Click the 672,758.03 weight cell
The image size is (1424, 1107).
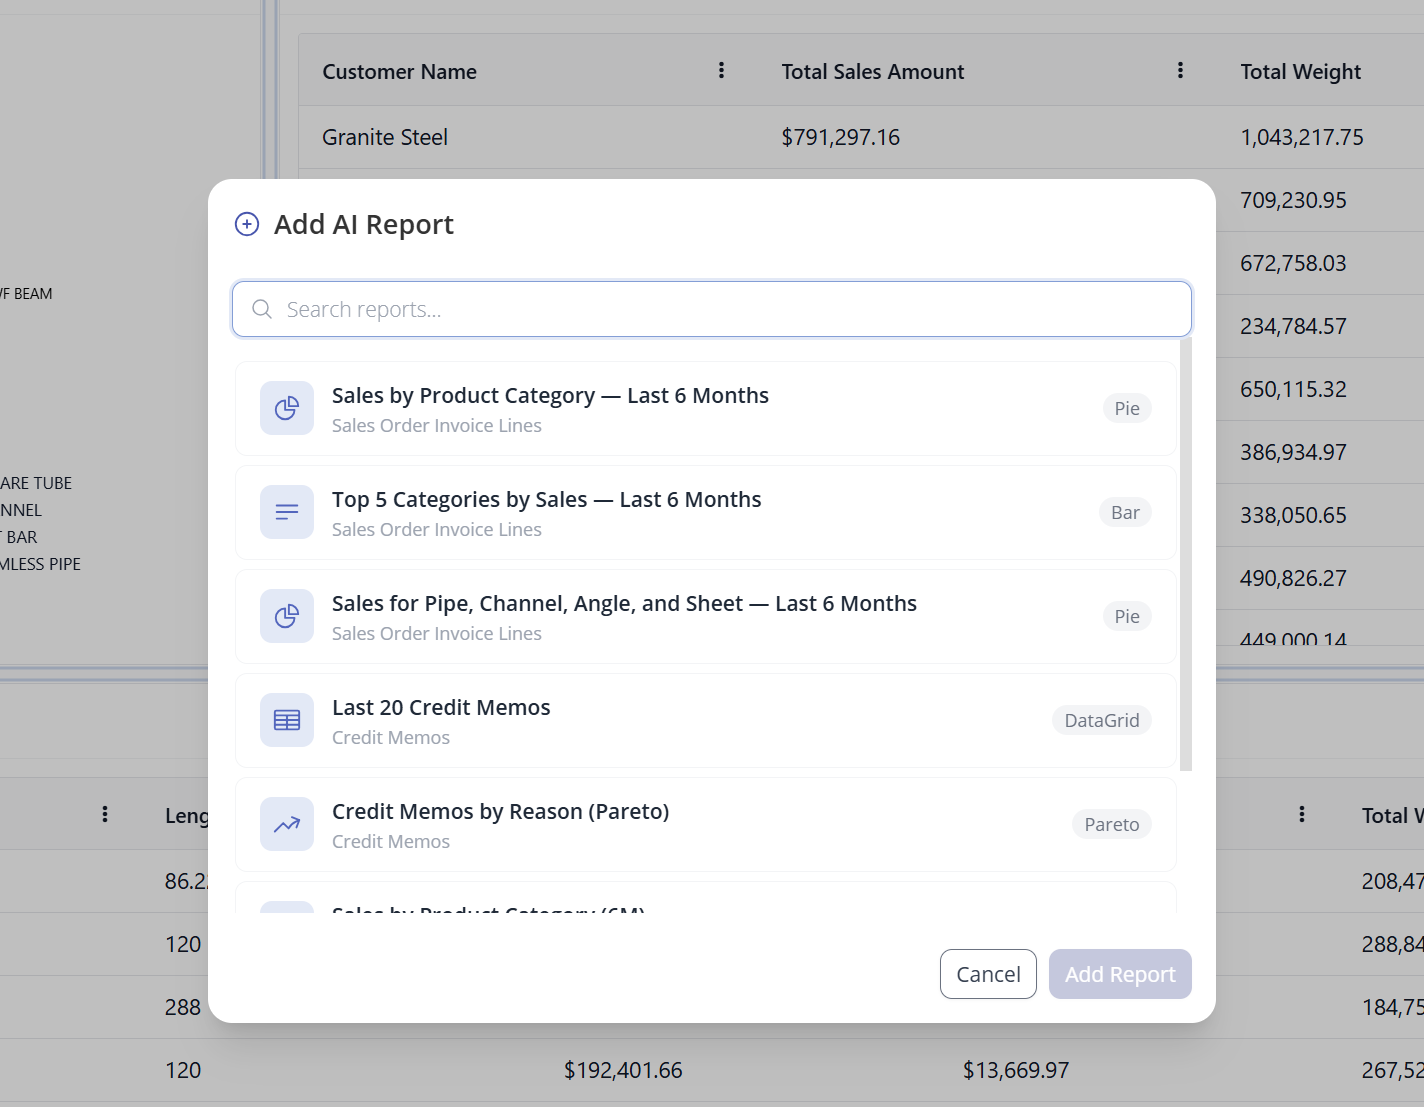point(1293,263)
